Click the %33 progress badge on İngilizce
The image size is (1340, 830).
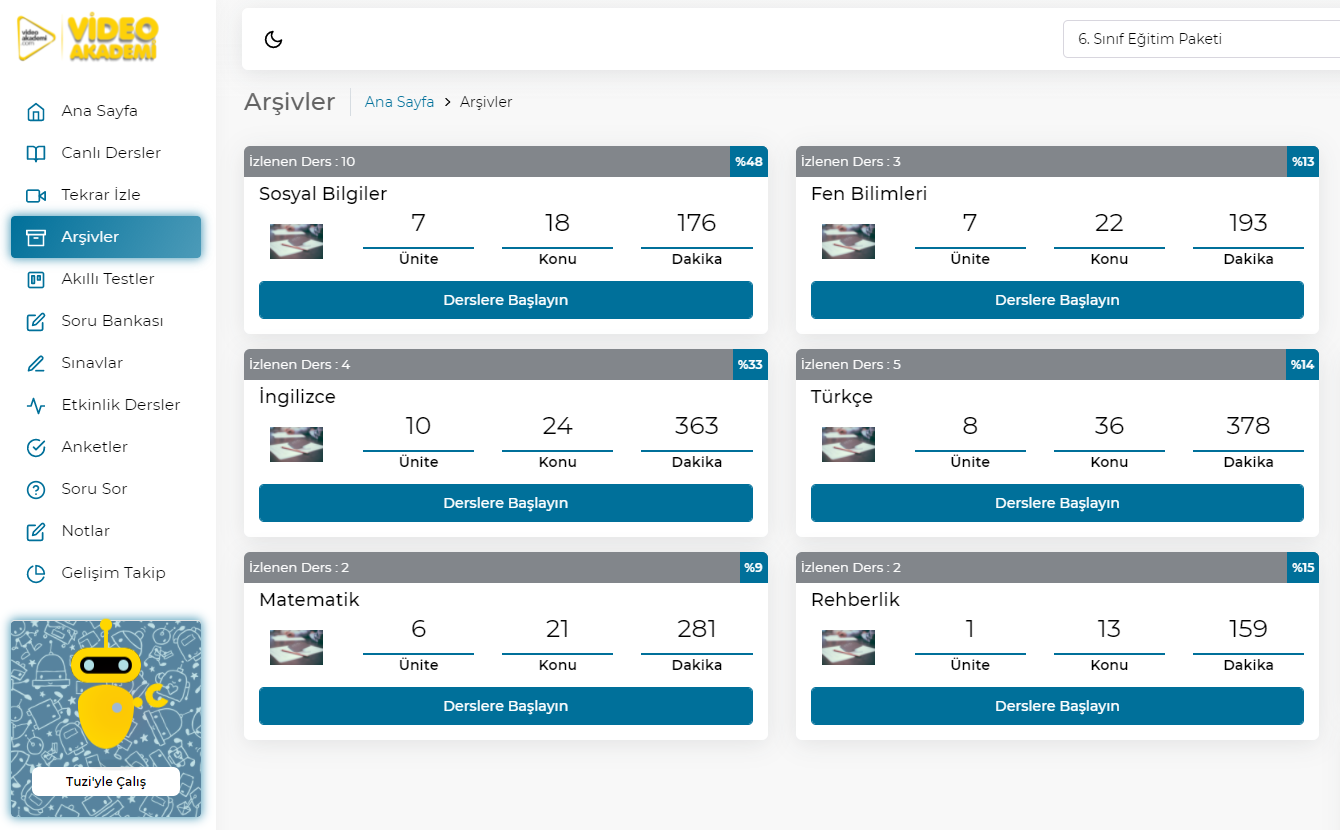coord(750,364)
